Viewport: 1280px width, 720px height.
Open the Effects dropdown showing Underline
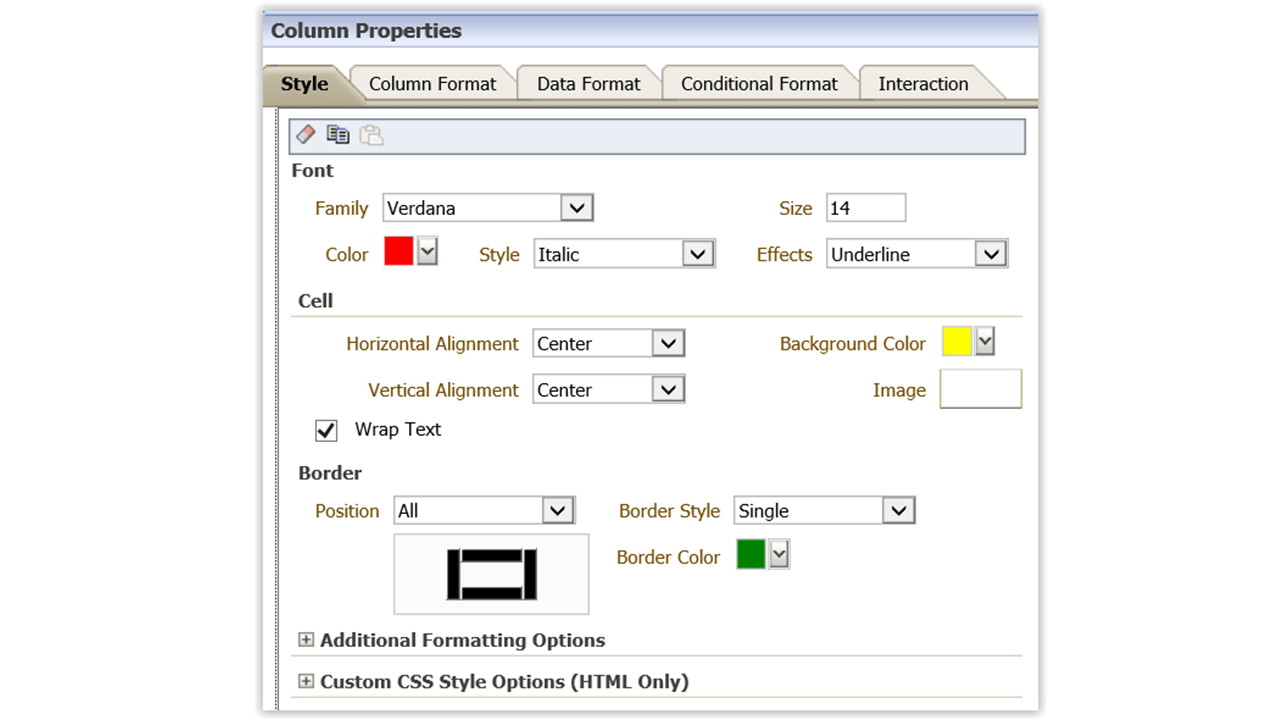coord(917,254)
